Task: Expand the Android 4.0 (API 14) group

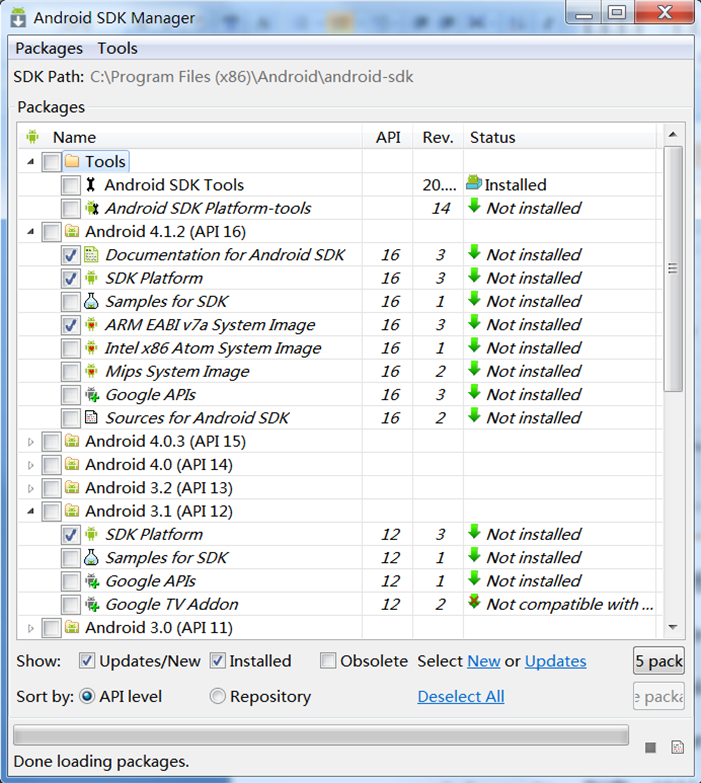Action: [30, 465]
